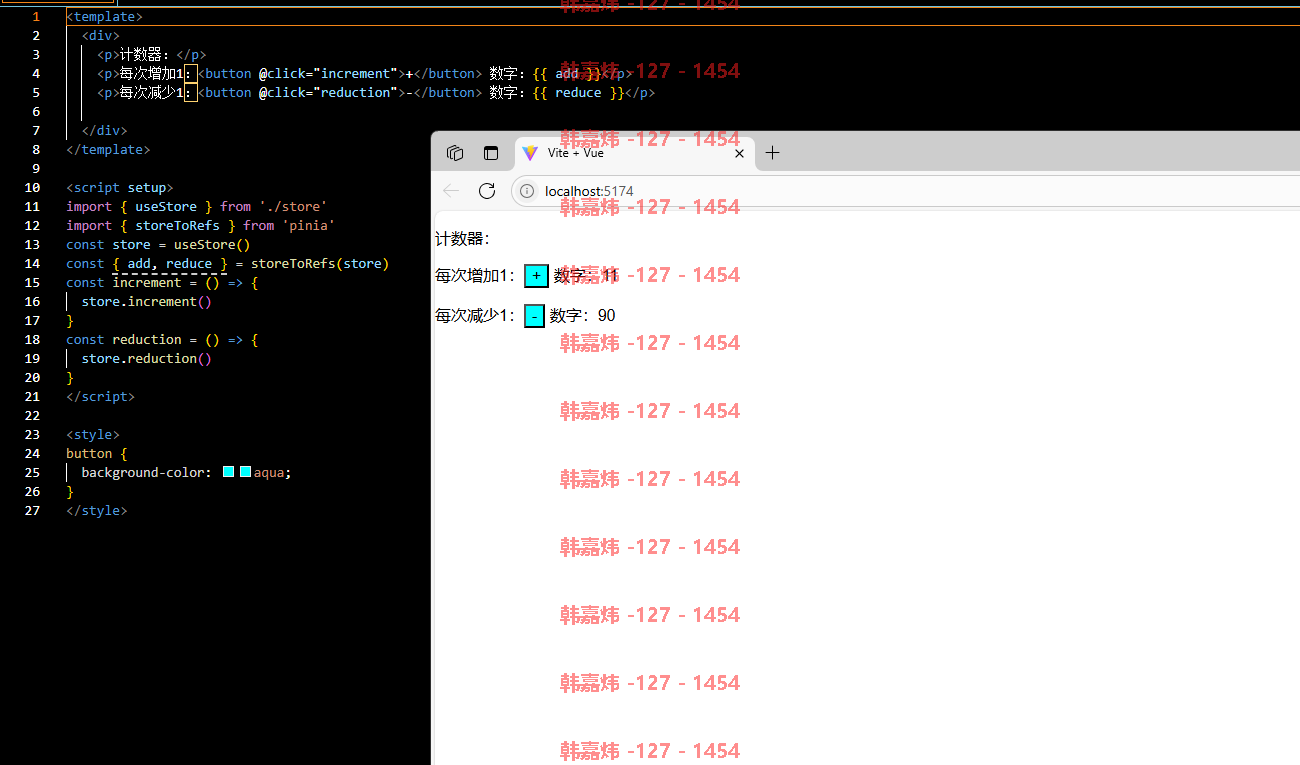Click line number 1 in the editor gutter
Image resolution: width=1300 pixels, height=765 pixels.
click(37, 16)
